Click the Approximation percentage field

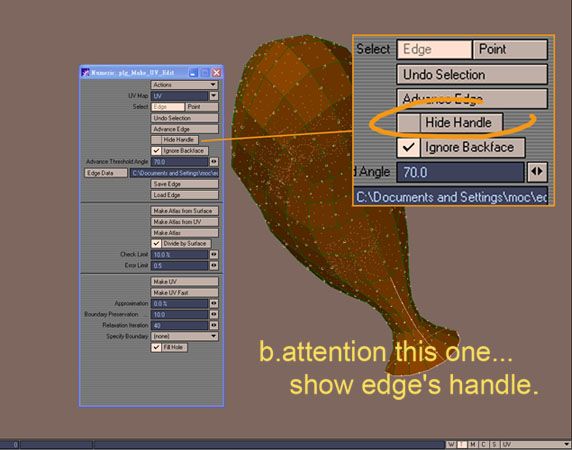[179, 303]
